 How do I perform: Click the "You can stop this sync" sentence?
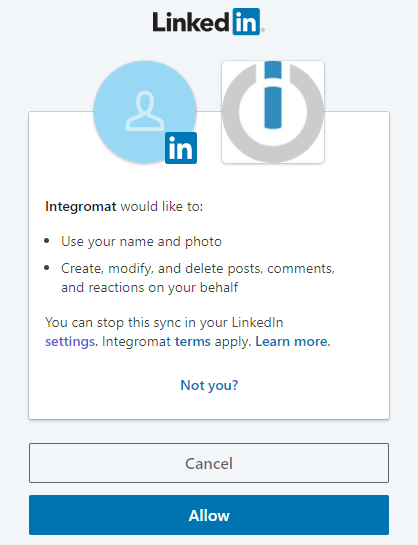(x=164, y=323)
